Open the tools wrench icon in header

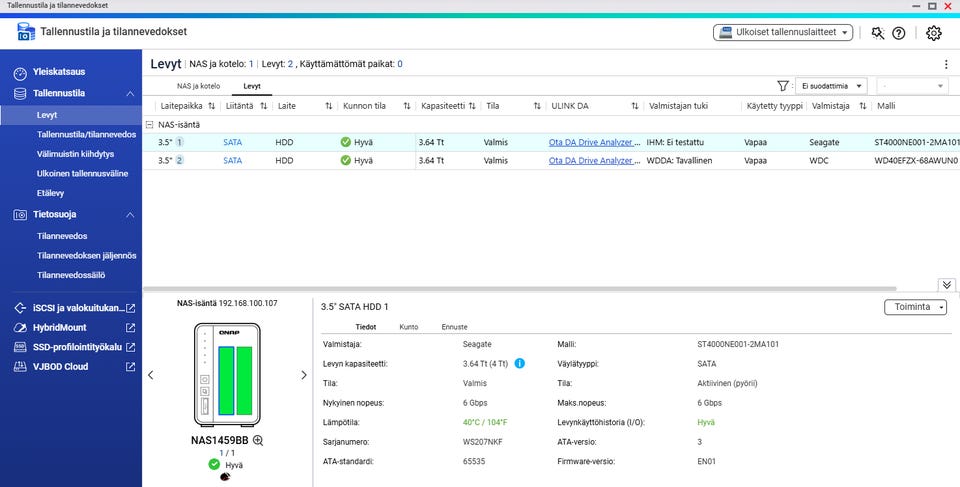coord(878,33)
